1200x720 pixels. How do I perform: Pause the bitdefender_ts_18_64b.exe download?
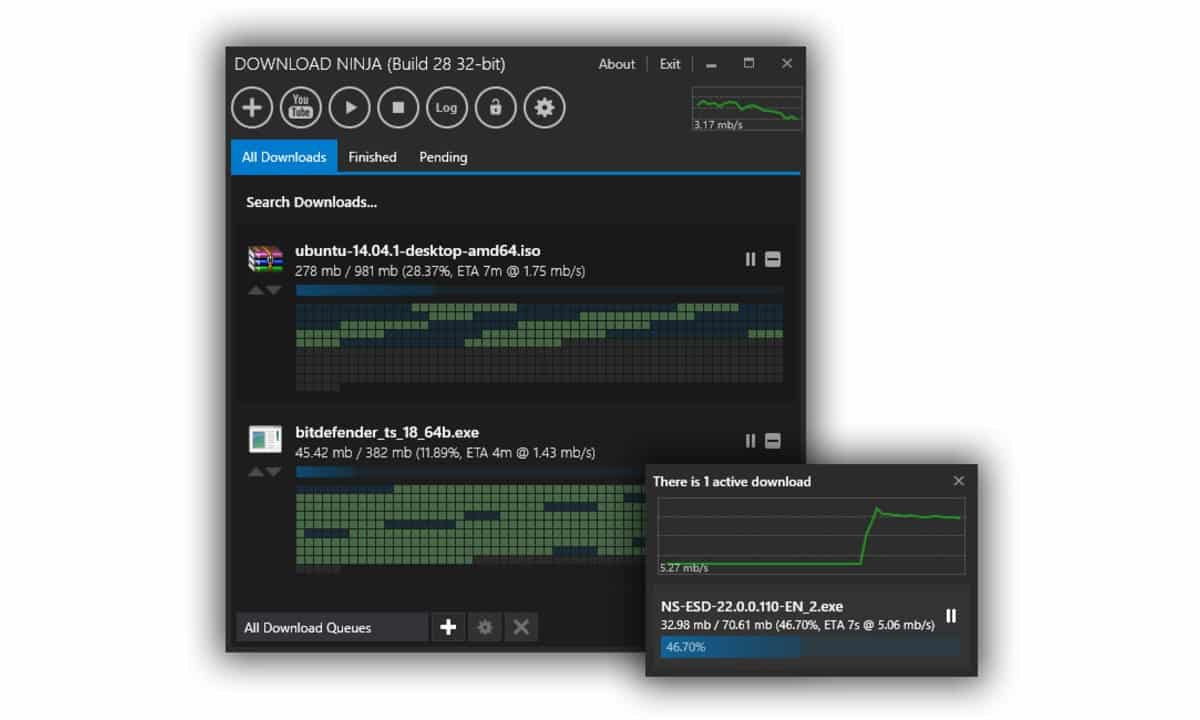coord(750,441)
